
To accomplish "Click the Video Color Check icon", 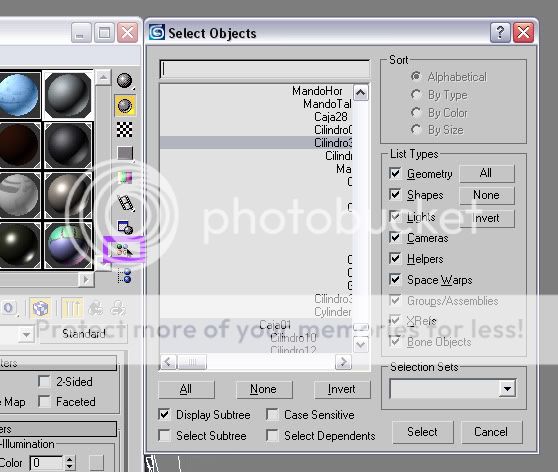I will click(125, 177).
